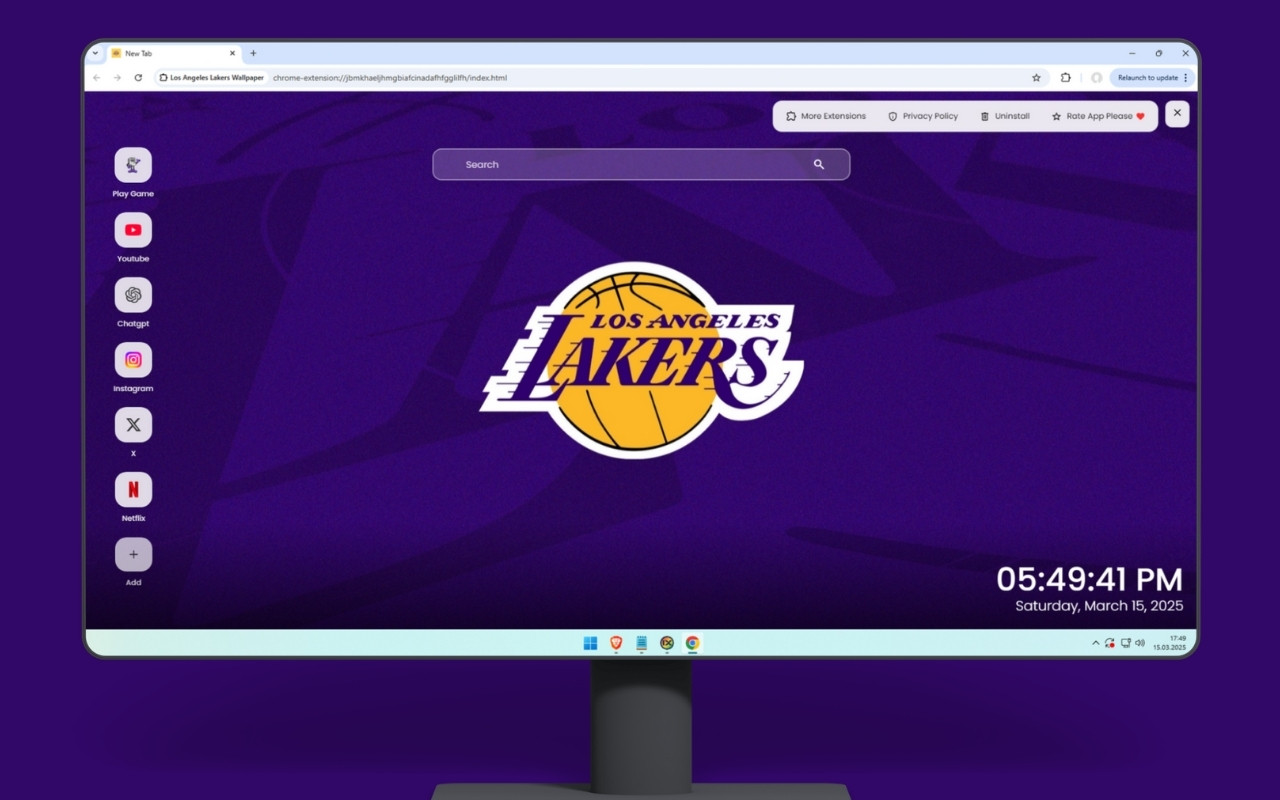Click the search magnifier icon
1280x800 pixels.
tap(819, 164)
